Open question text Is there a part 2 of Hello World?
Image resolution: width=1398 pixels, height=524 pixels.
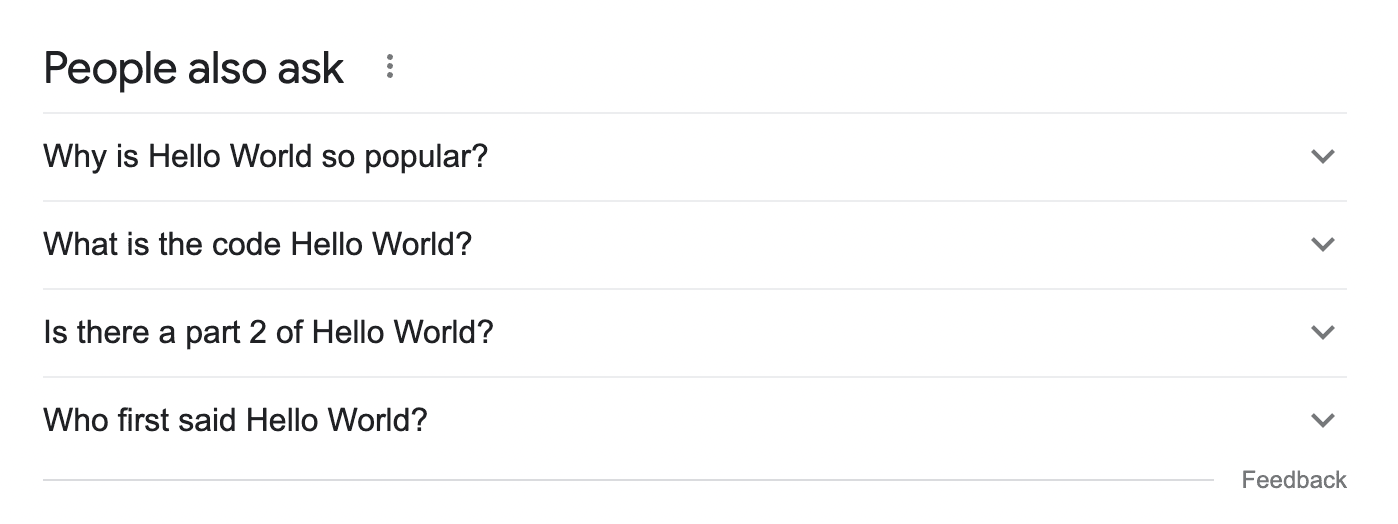(269, 332)
